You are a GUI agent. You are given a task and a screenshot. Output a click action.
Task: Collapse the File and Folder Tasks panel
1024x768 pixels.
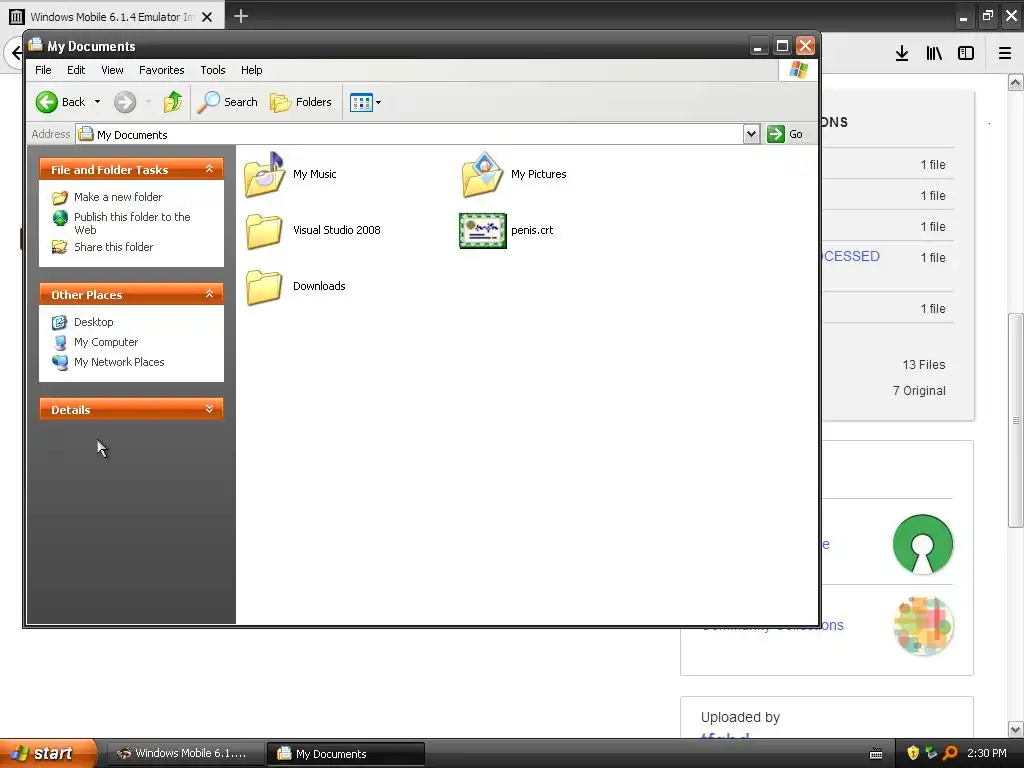click(x=209, y=169)
